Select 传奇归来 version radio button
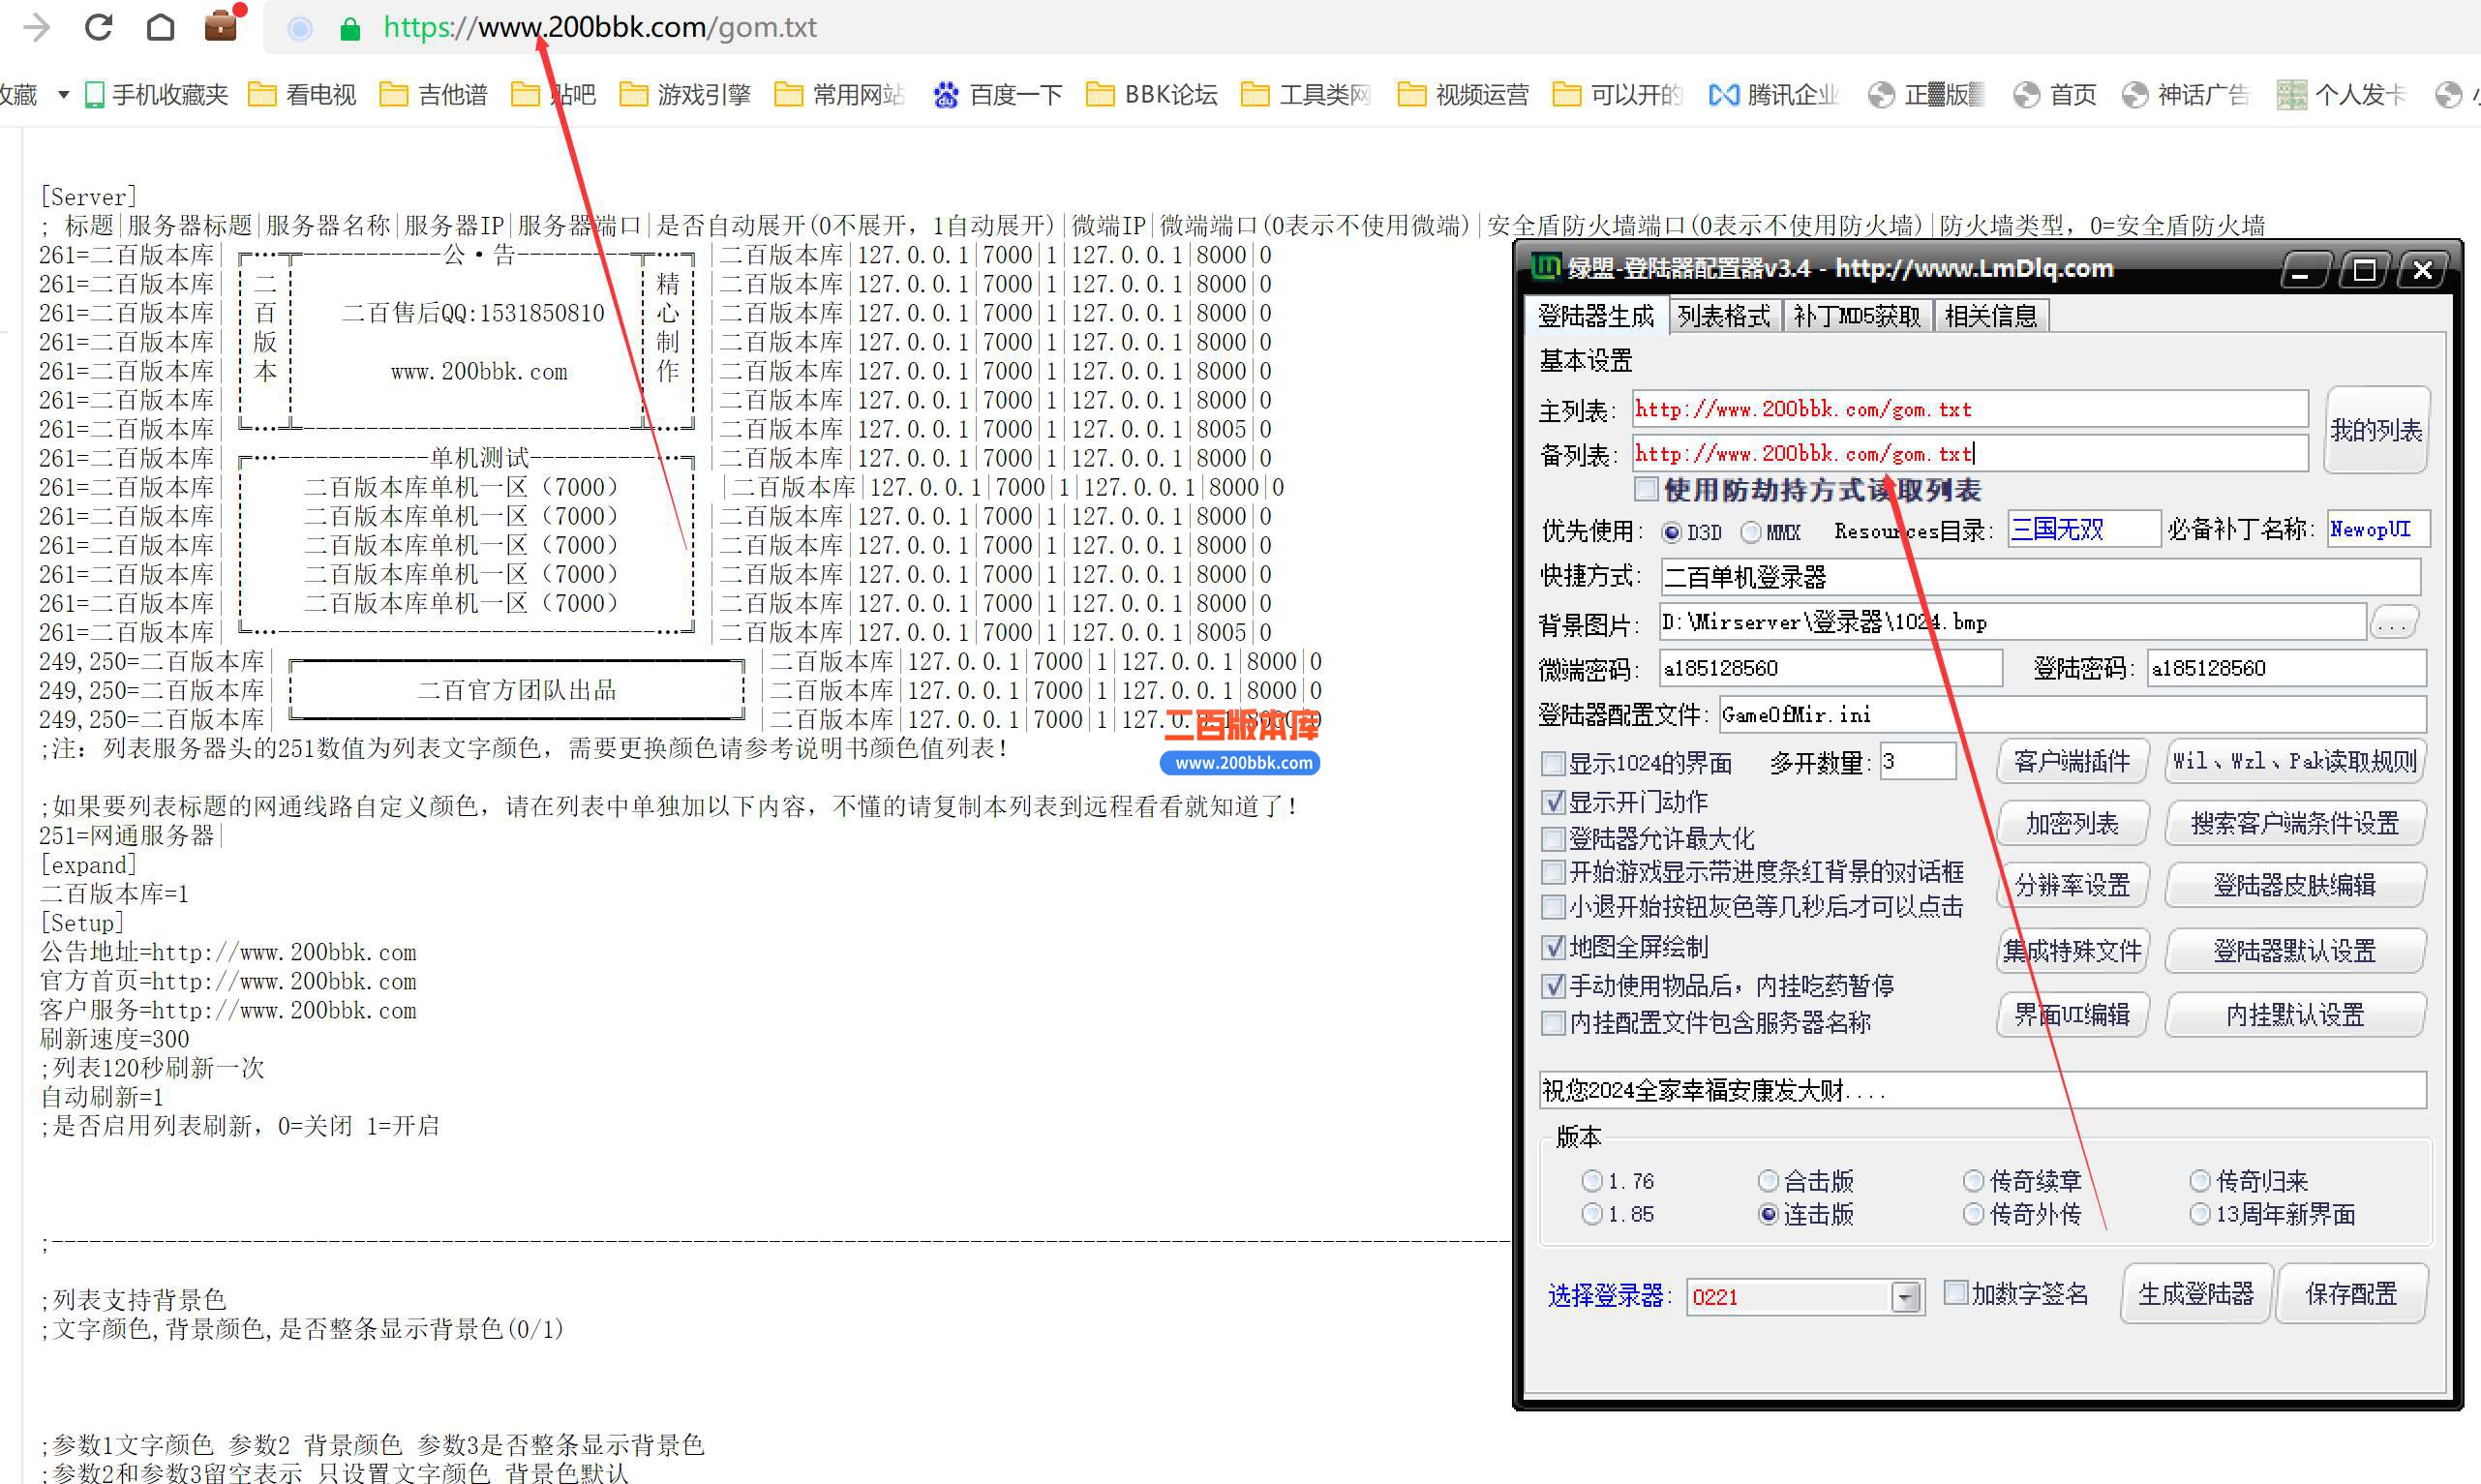Screen dimensions: 2481x1484 [2199, 1181]
